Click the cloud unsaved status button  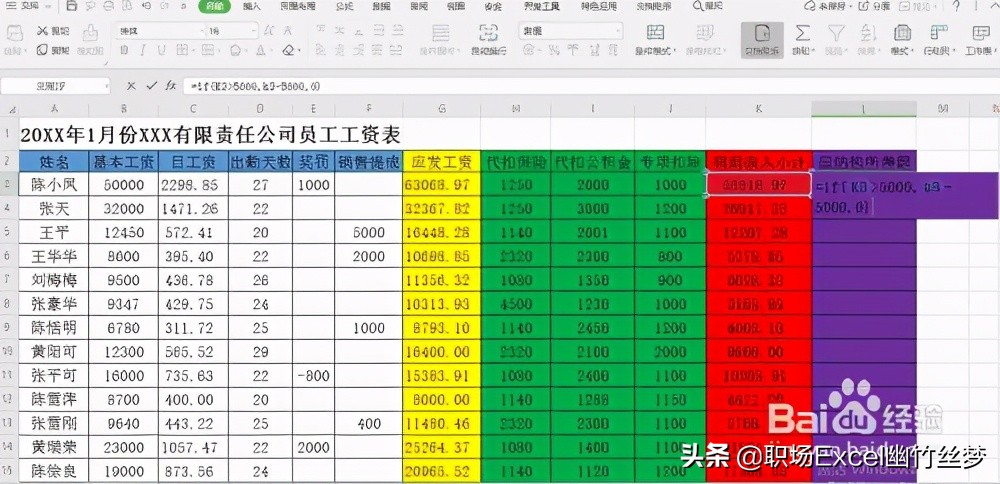[x=827, y=6]
